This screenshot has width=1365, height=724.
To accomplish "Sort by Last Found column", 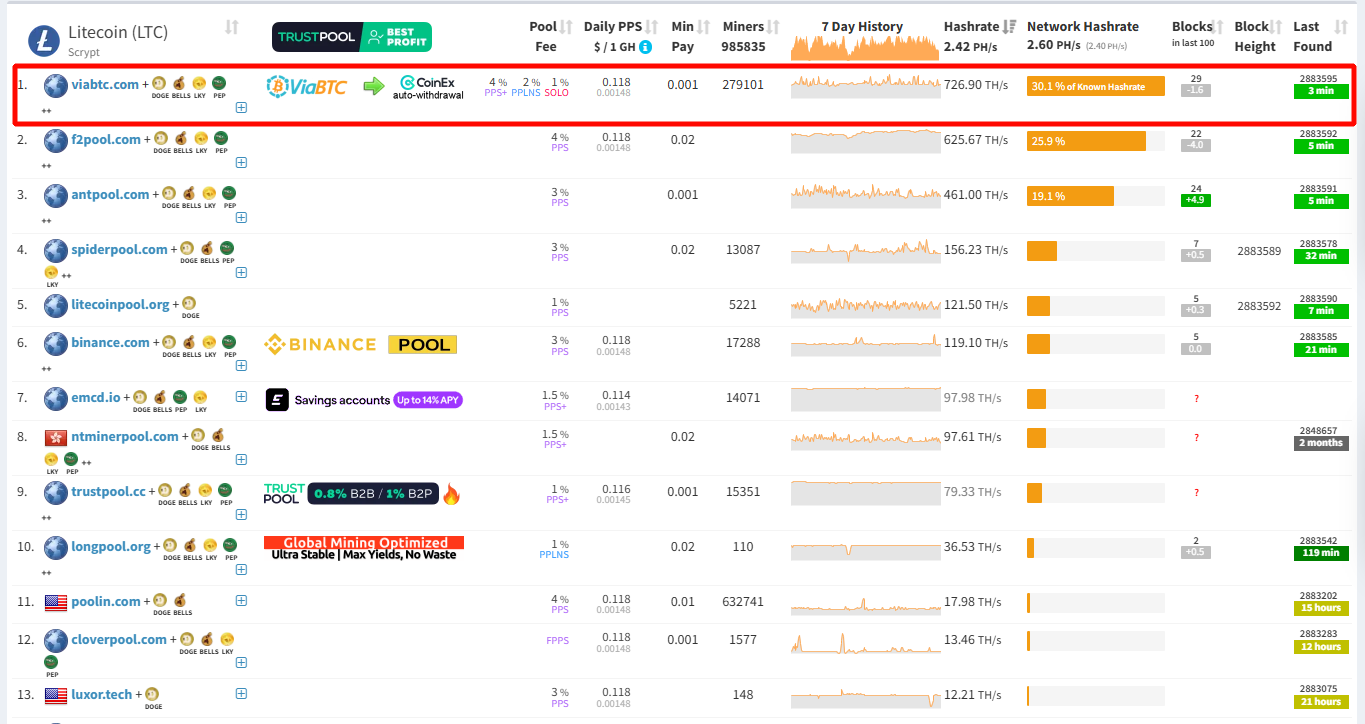I will [1340, 27].
